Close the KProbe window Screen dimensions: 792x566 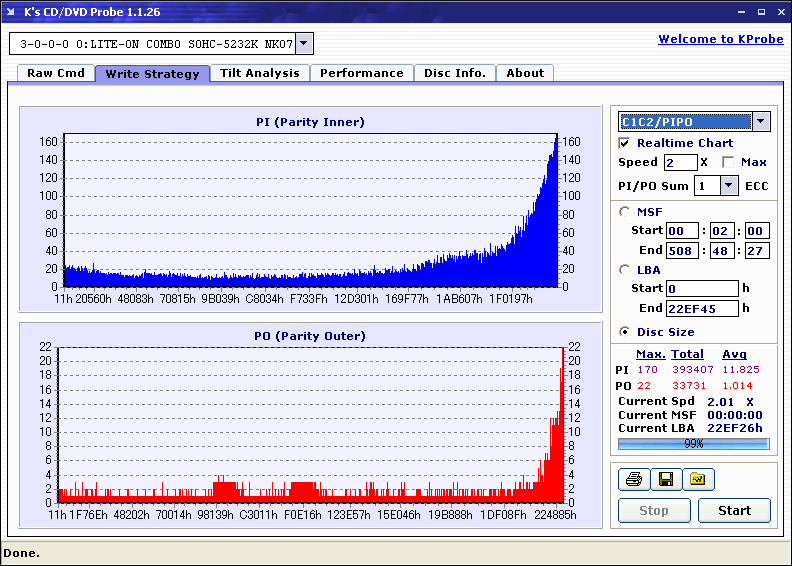point(781,12)
